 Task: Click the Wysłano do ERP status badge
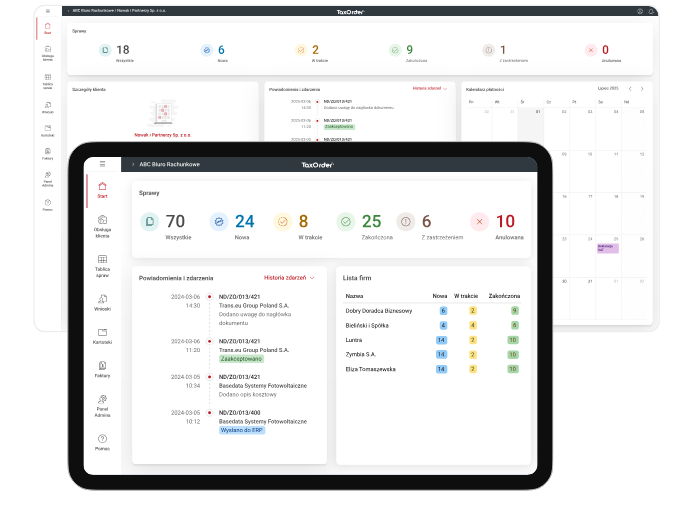242,429
